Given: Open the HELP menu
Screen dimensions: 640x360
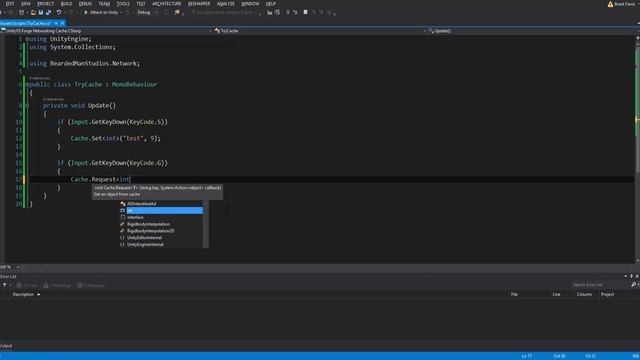Looking at the screenshot, I should pos(271,4).
